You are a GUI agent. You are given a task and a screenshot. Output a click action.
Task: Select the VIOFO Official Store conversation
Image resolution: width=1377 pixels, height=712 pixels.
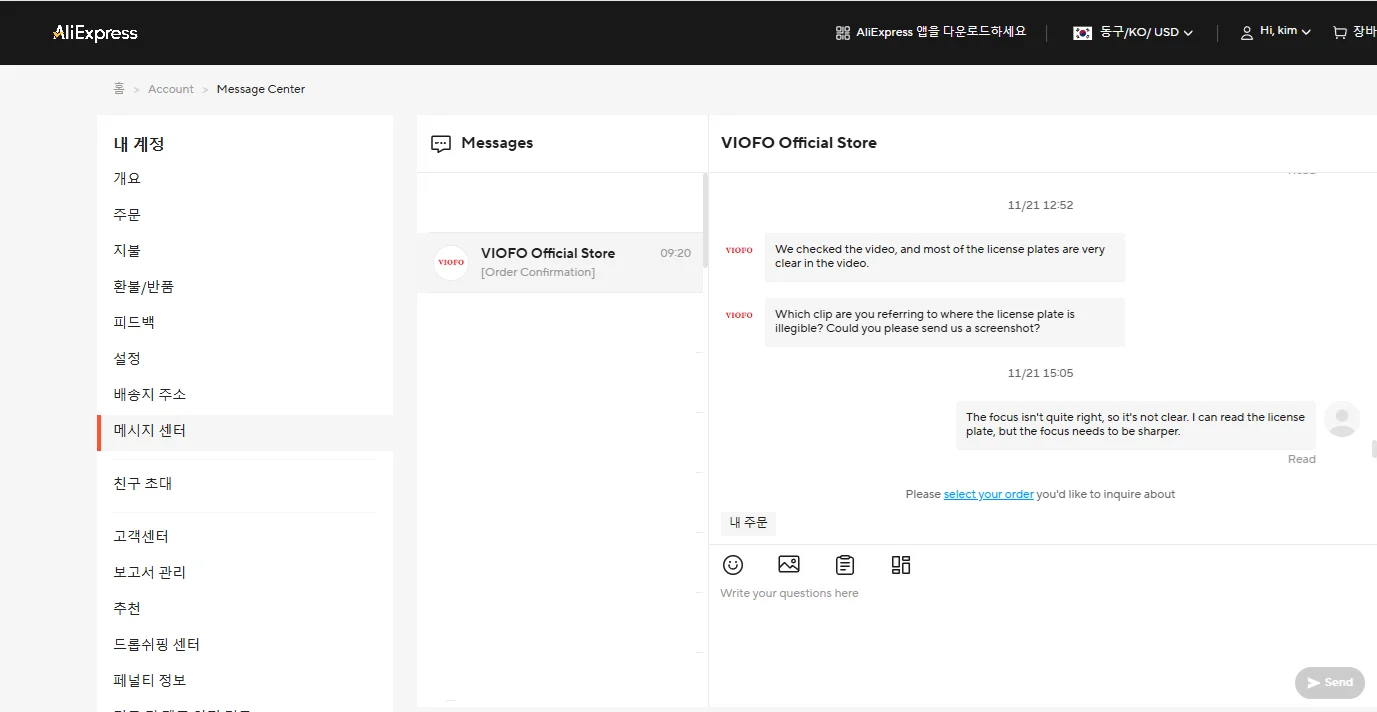click(560, 262)
